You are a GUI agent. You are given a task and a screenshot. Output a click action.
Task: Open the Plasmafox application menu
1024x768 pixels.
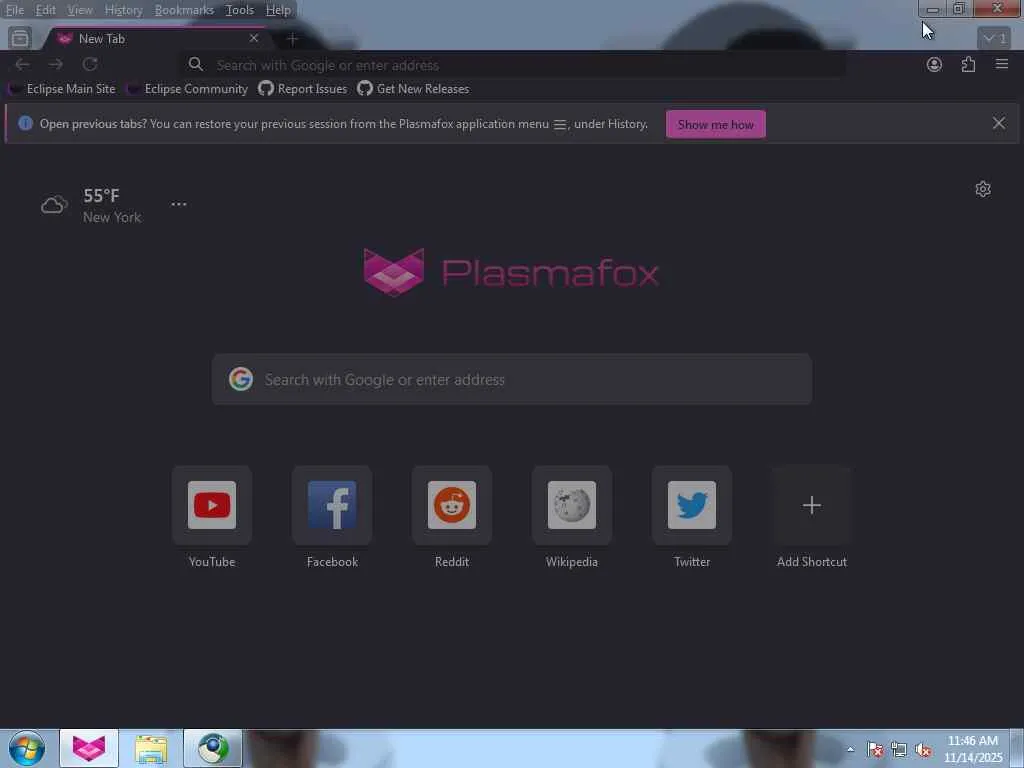pyautogui.click(x=1002, y=64)
